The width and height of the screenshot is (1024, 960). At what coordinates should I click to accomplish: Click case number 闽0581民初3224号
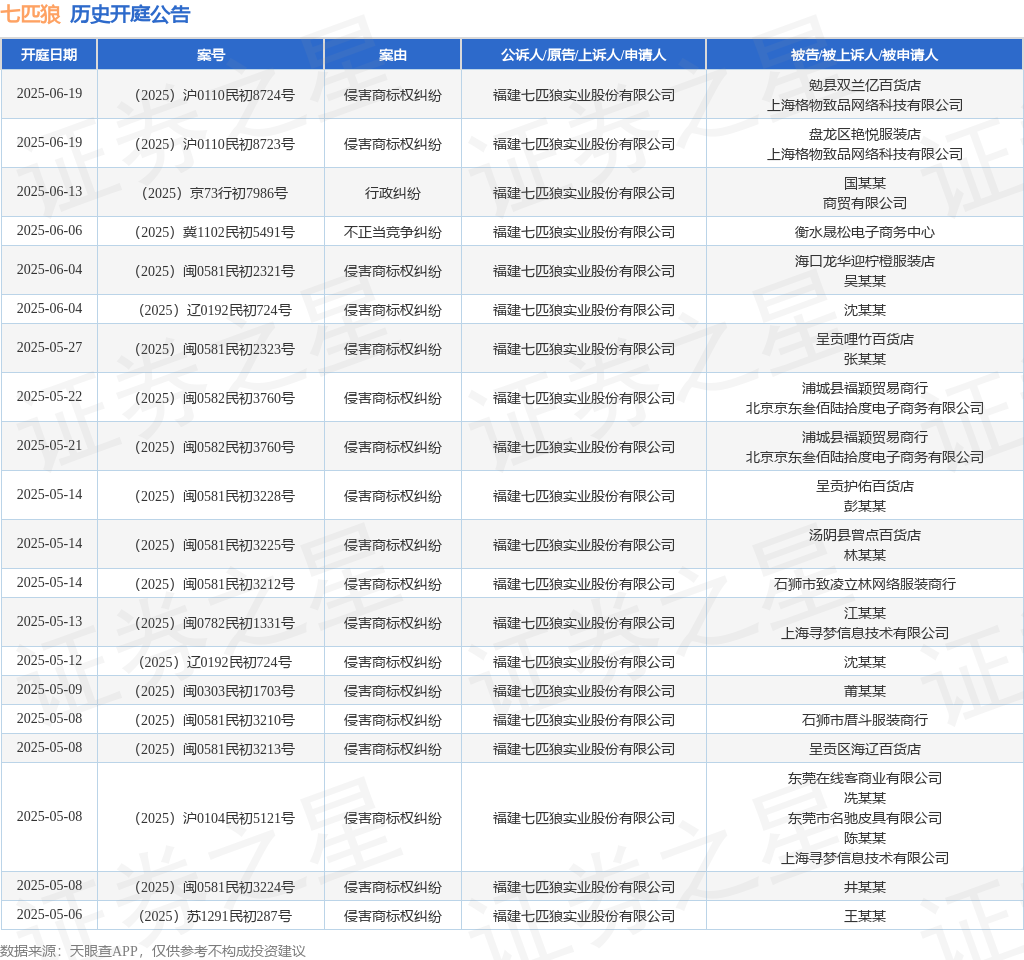[x=215, y=887]
